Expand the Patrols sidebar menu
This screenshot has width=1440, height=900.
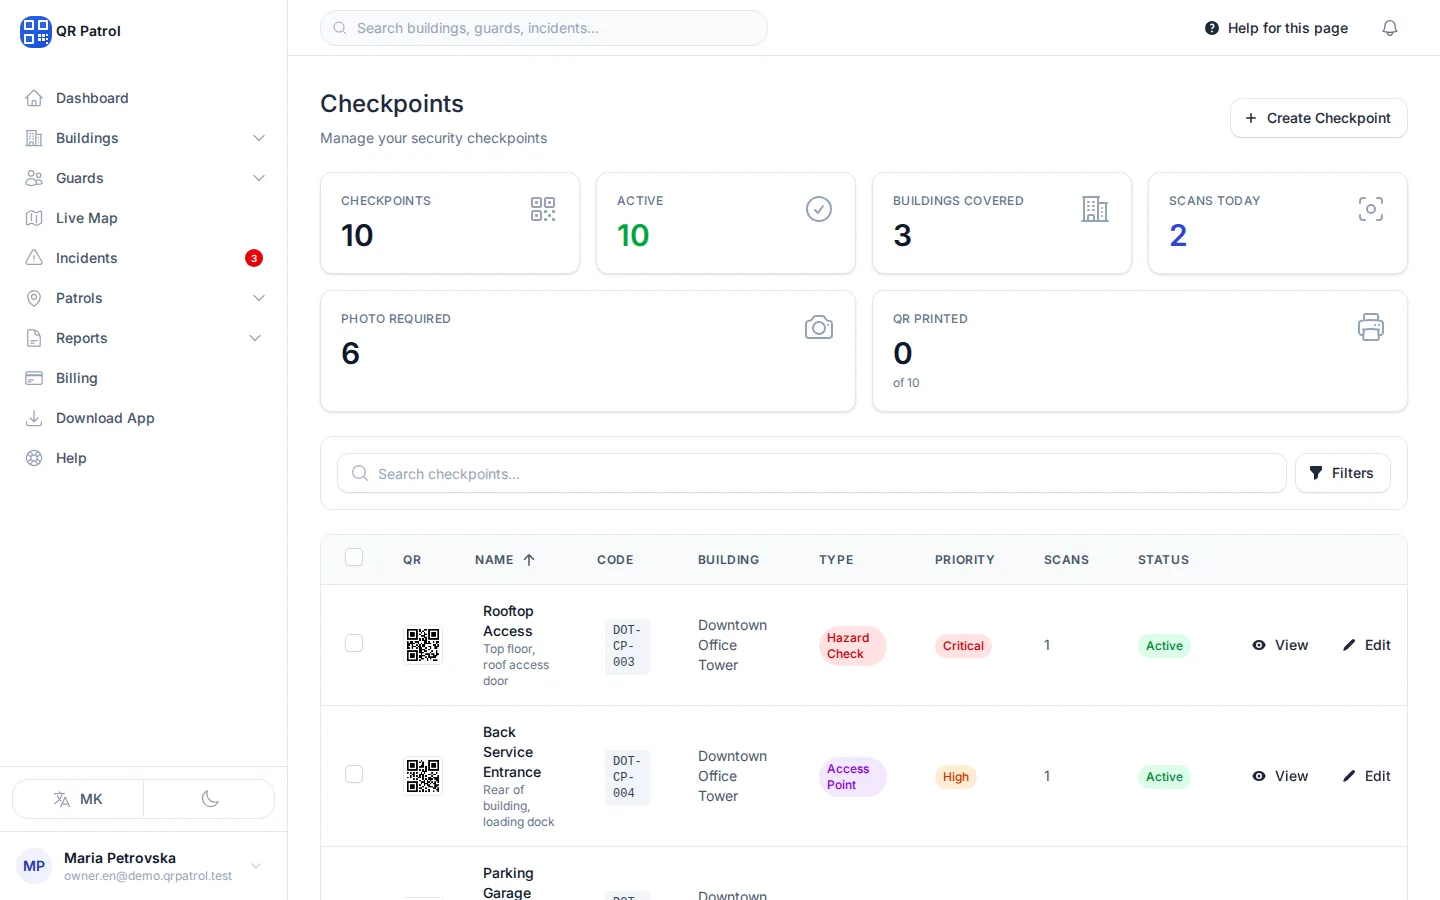point(144,298)
